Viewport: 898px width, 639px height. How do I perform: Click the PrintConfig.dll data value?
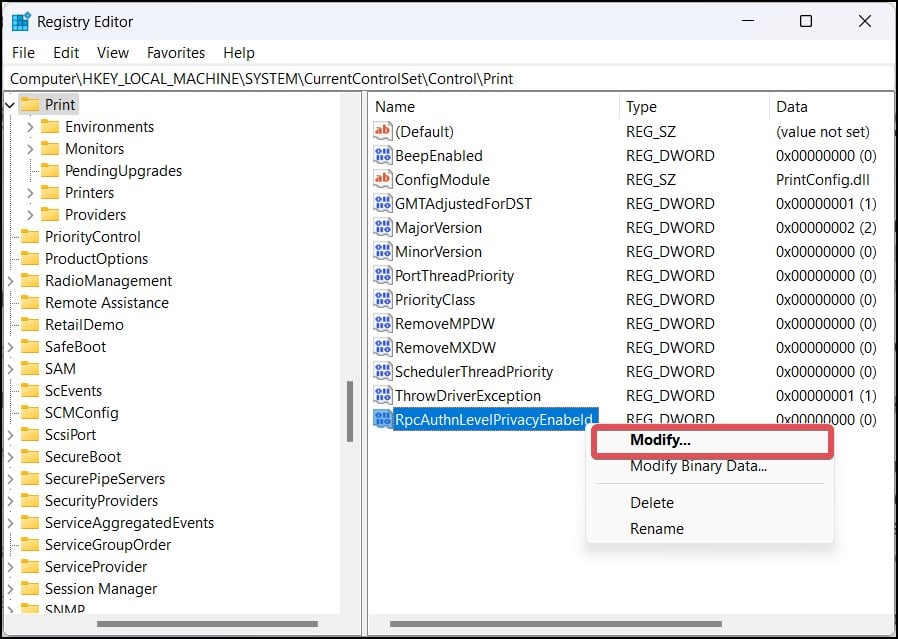click(x=822, y=179)
